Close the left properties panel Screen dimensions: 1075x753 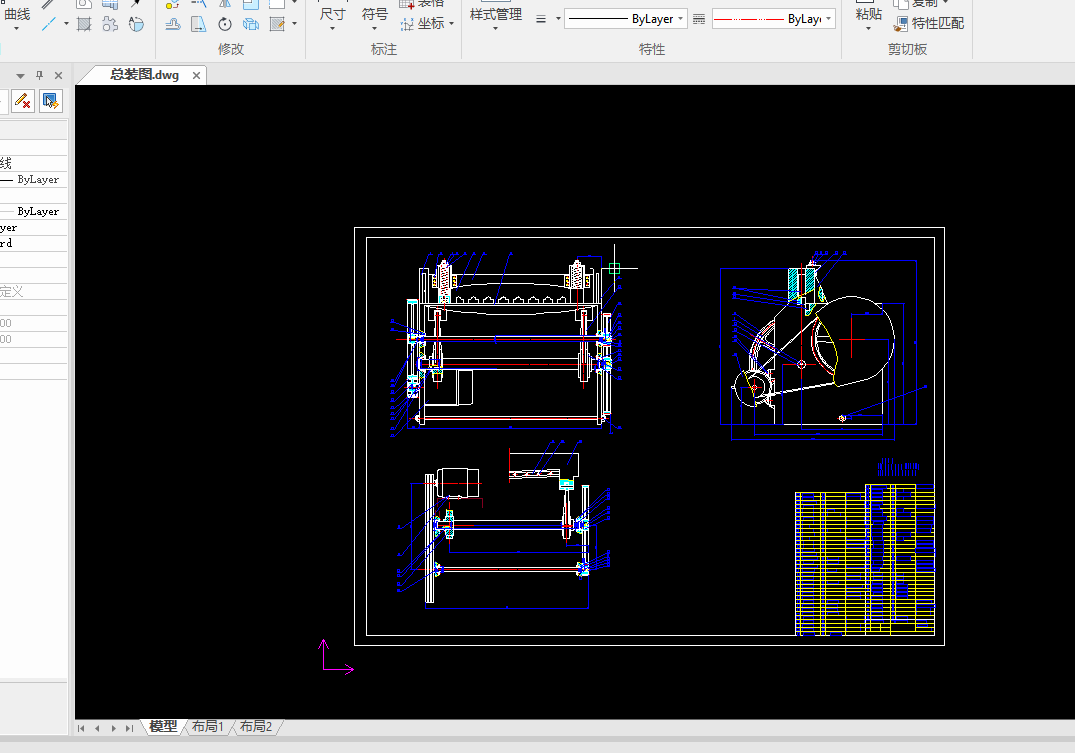58,75
